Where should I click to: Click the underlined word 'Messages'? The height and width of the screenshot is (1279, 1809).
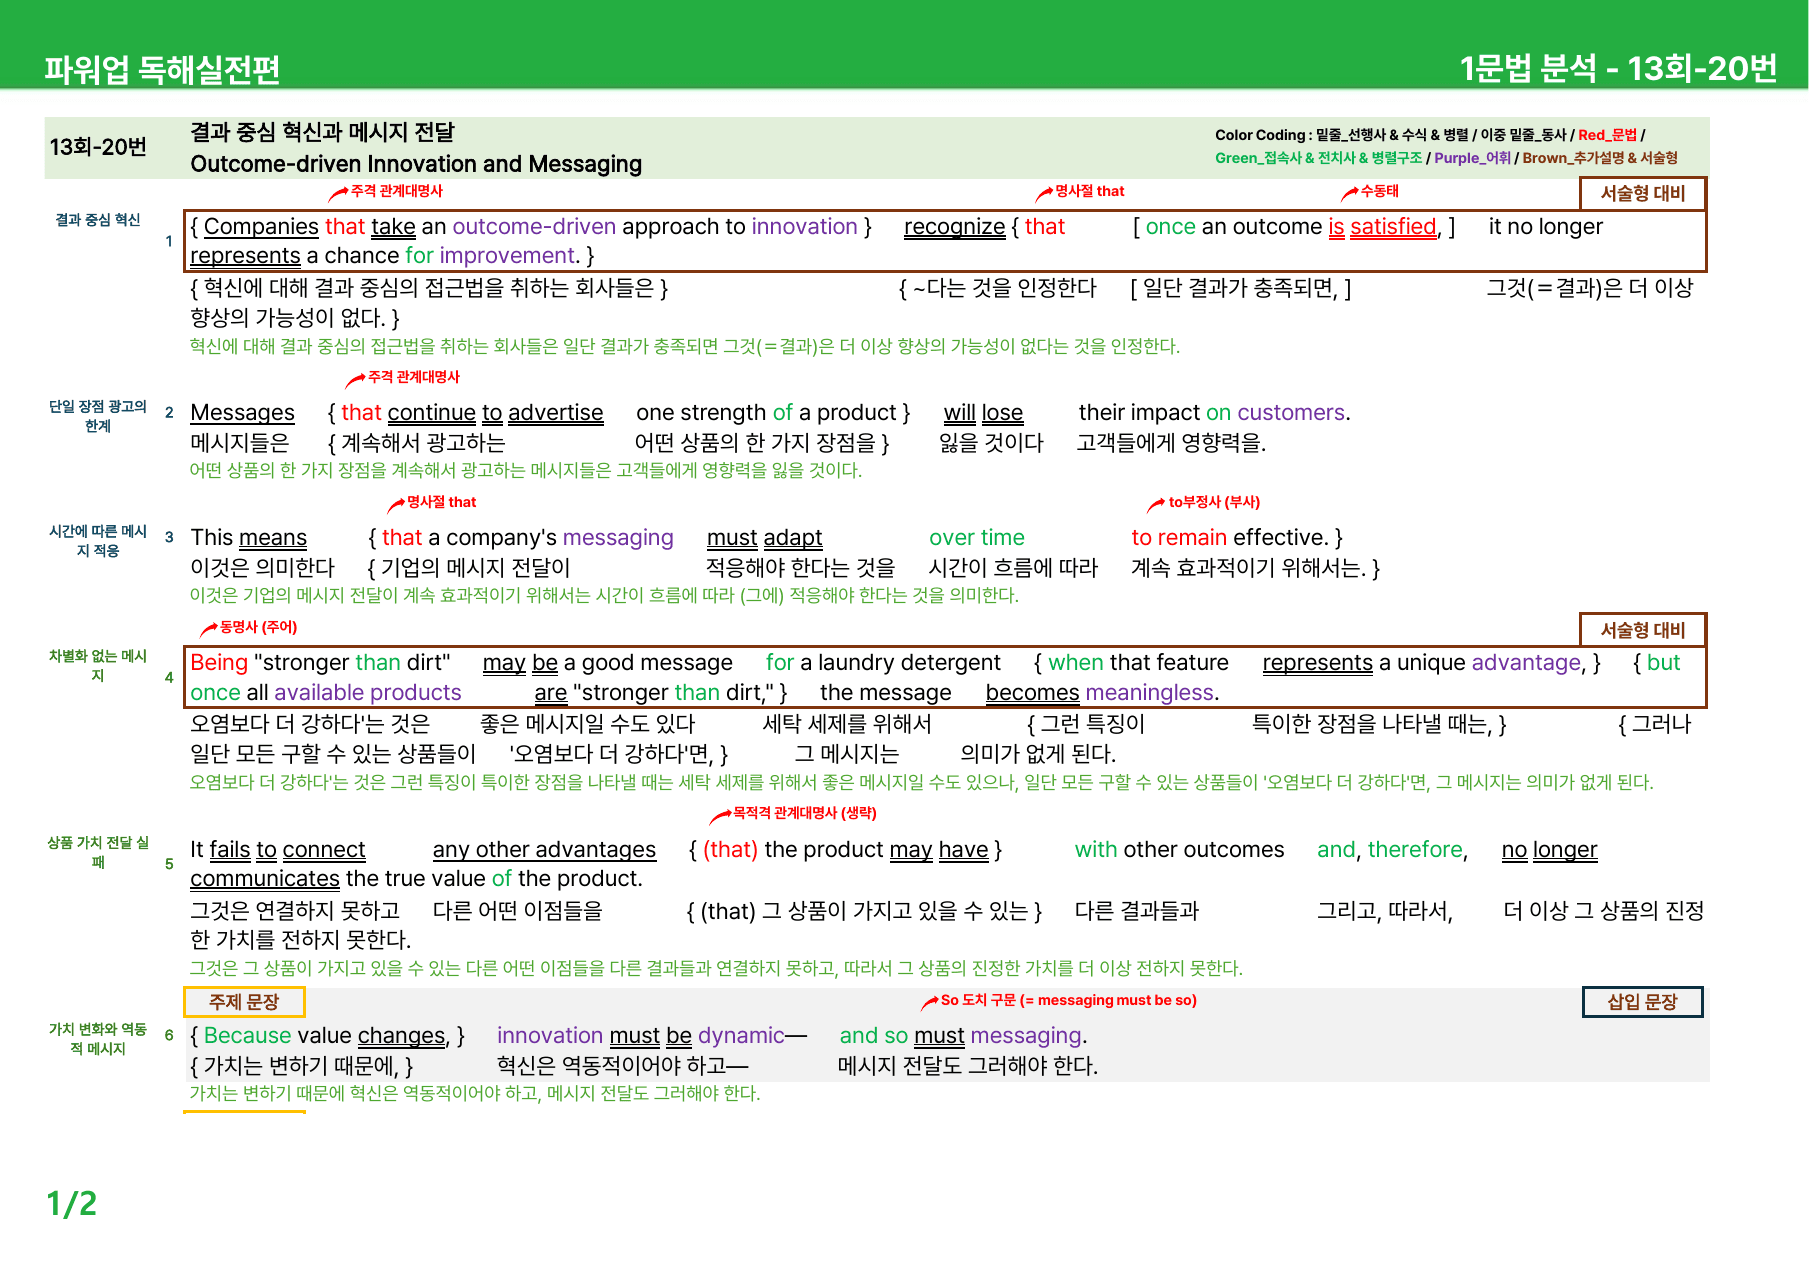pos(242,413)
